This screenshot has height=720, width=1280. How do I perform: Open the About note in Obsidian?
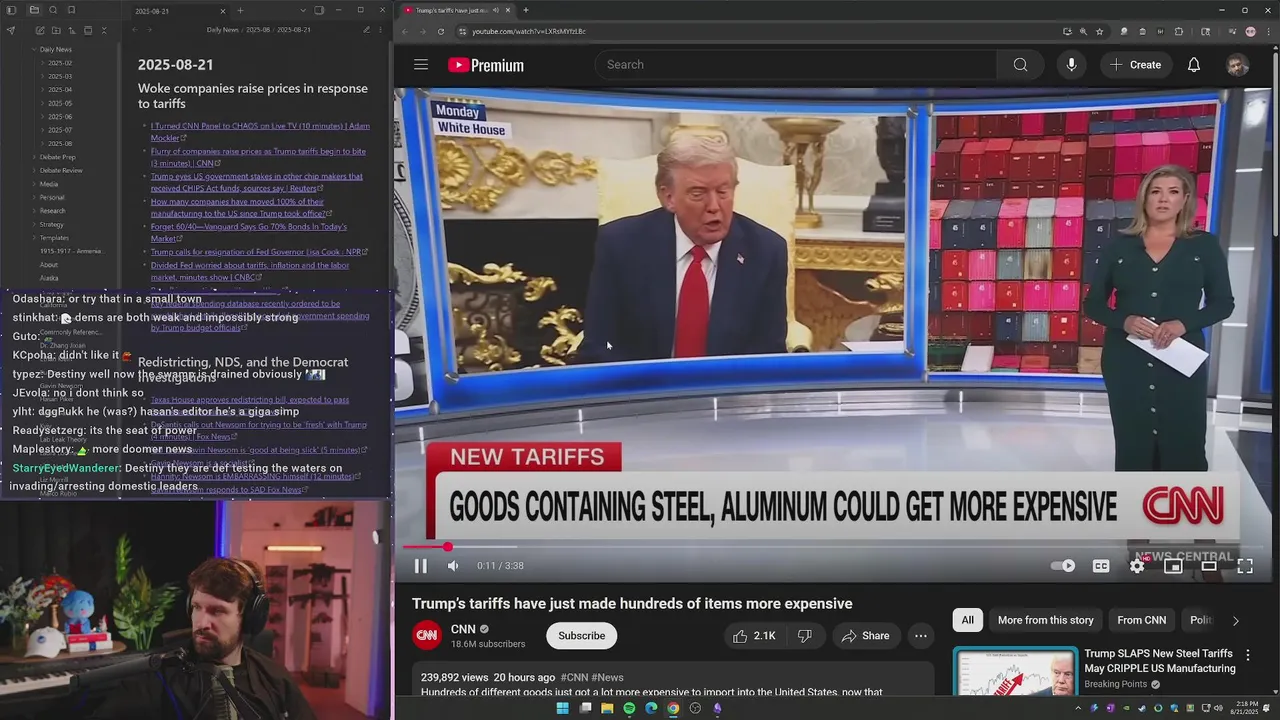click(x=49, y=265)
